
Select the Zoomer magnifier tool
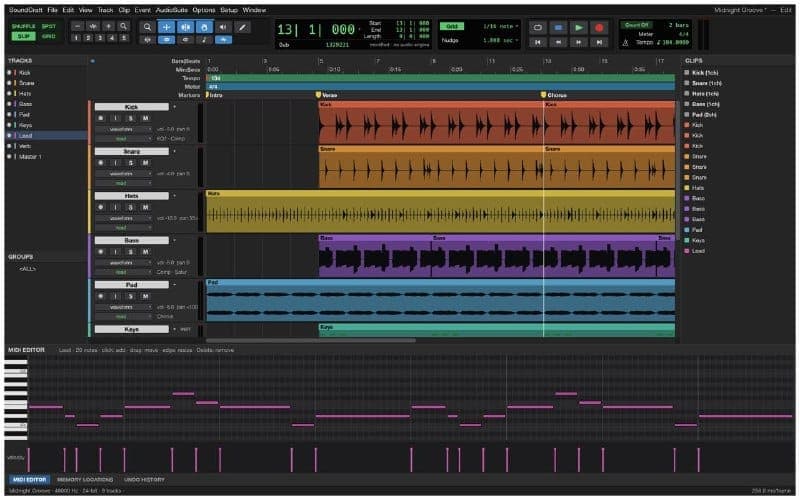click(147, 27)
